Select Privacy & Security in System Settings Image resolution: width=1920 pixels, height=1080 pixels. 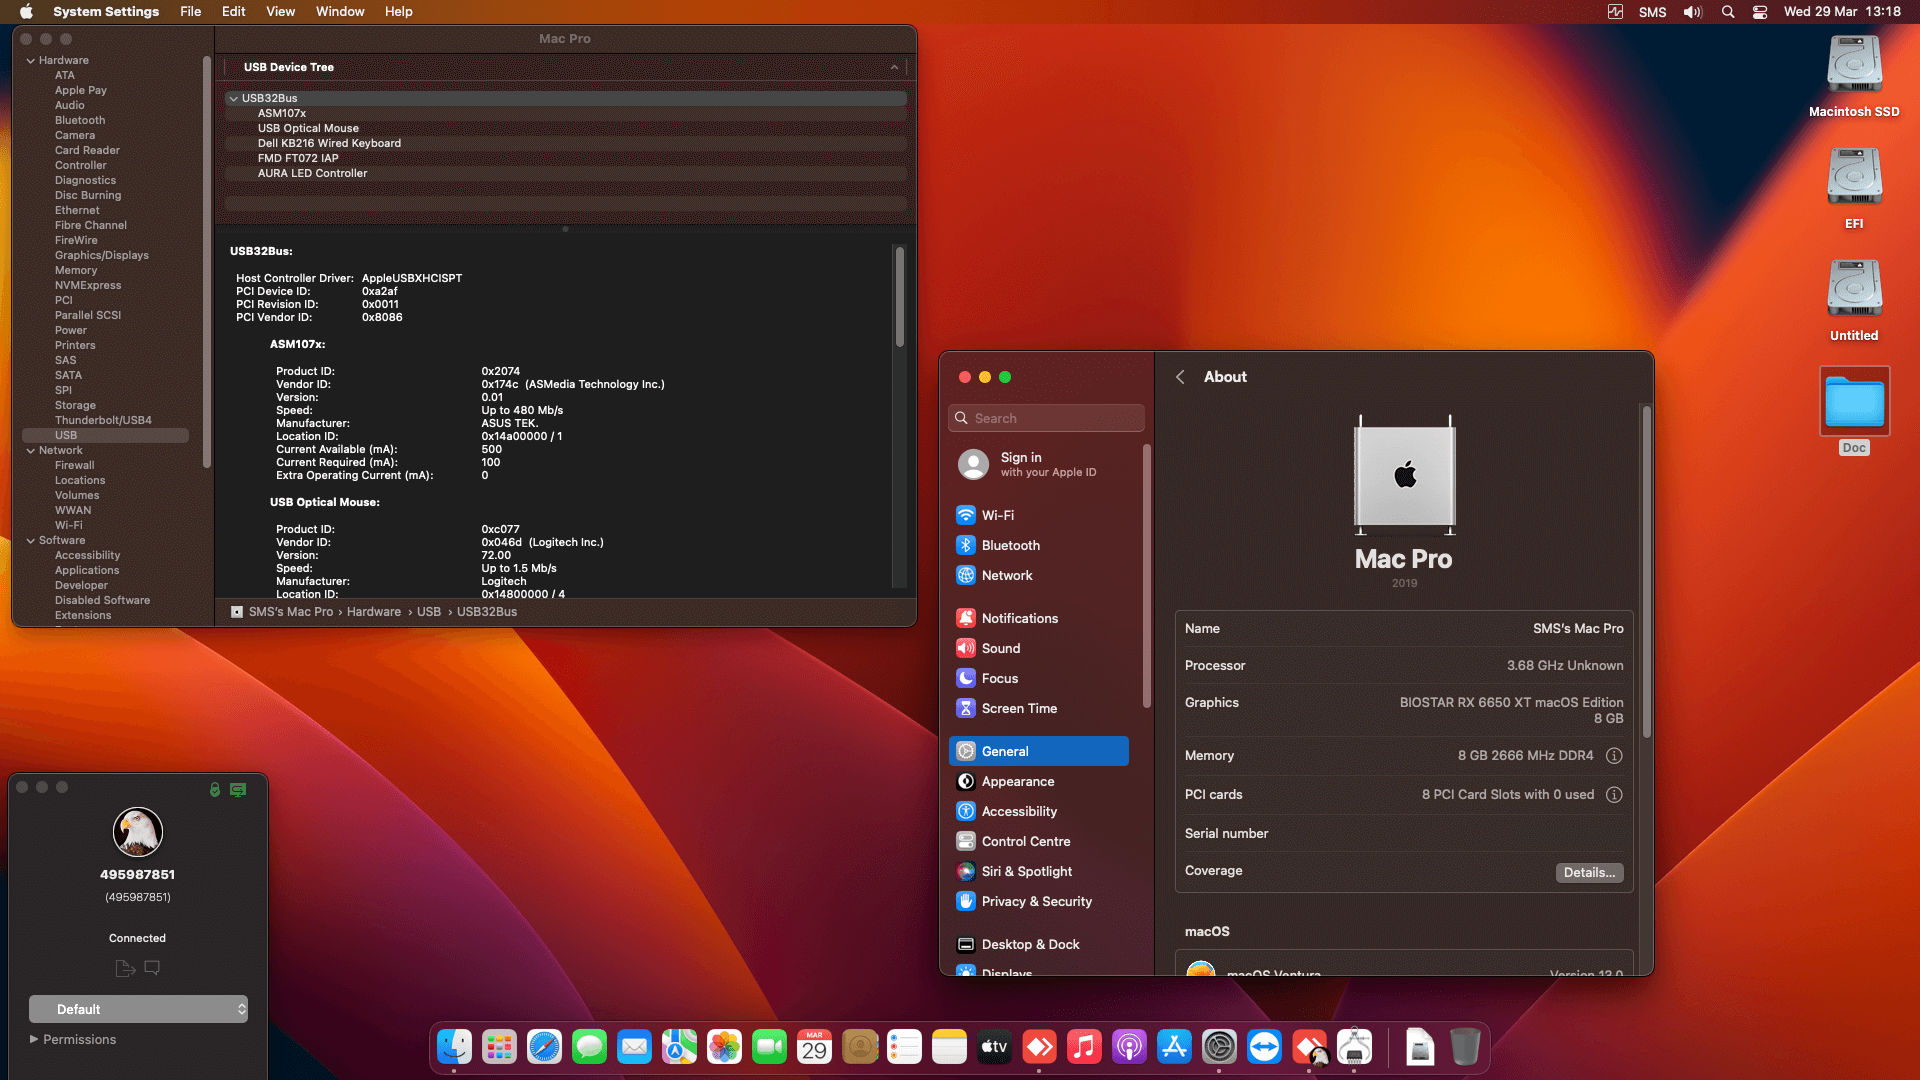coord(1035,901)
